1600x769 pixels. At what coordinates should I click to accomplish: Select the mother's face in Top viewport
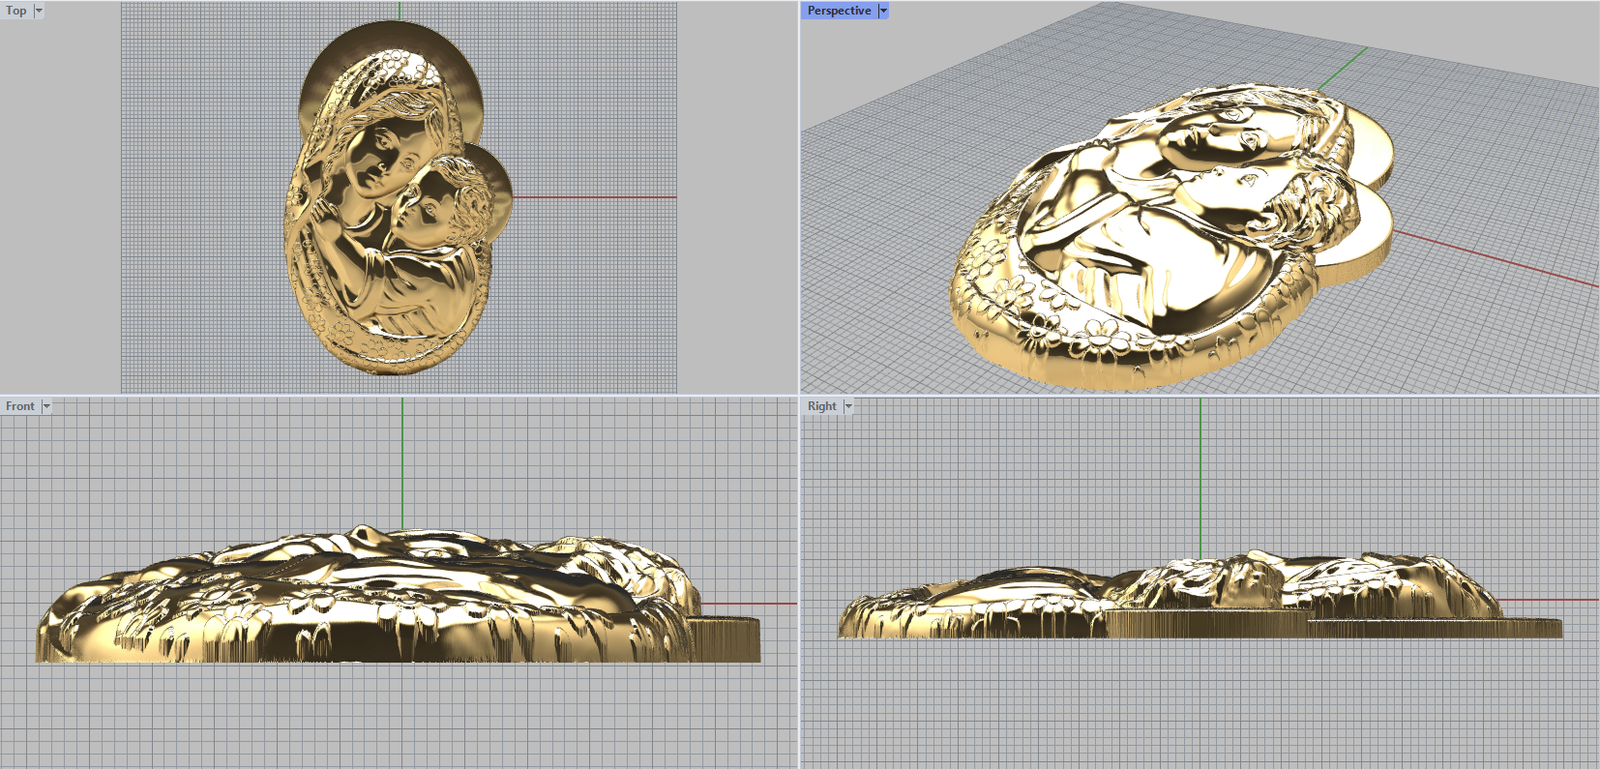click(375, 155)
